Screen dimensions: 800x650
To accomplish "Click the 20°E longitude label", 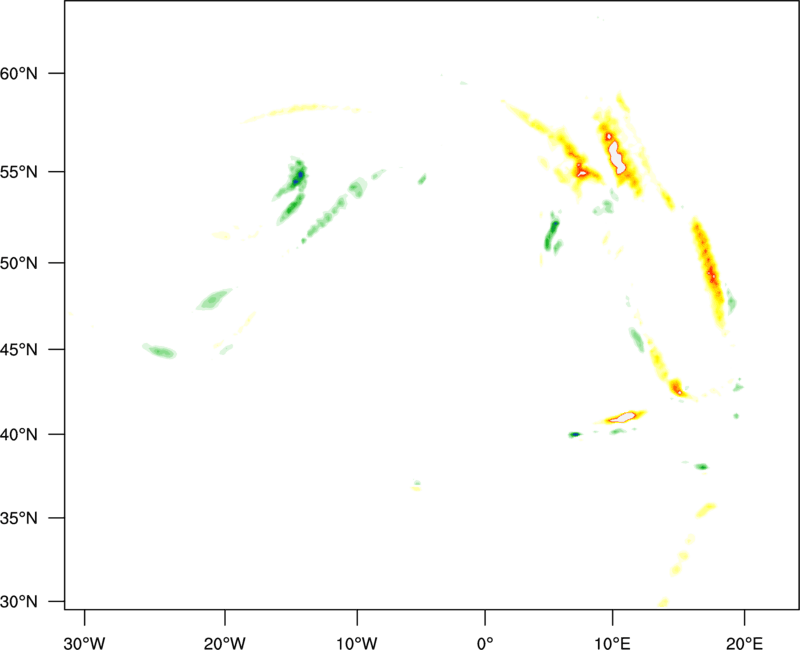I will click(744, 643).
